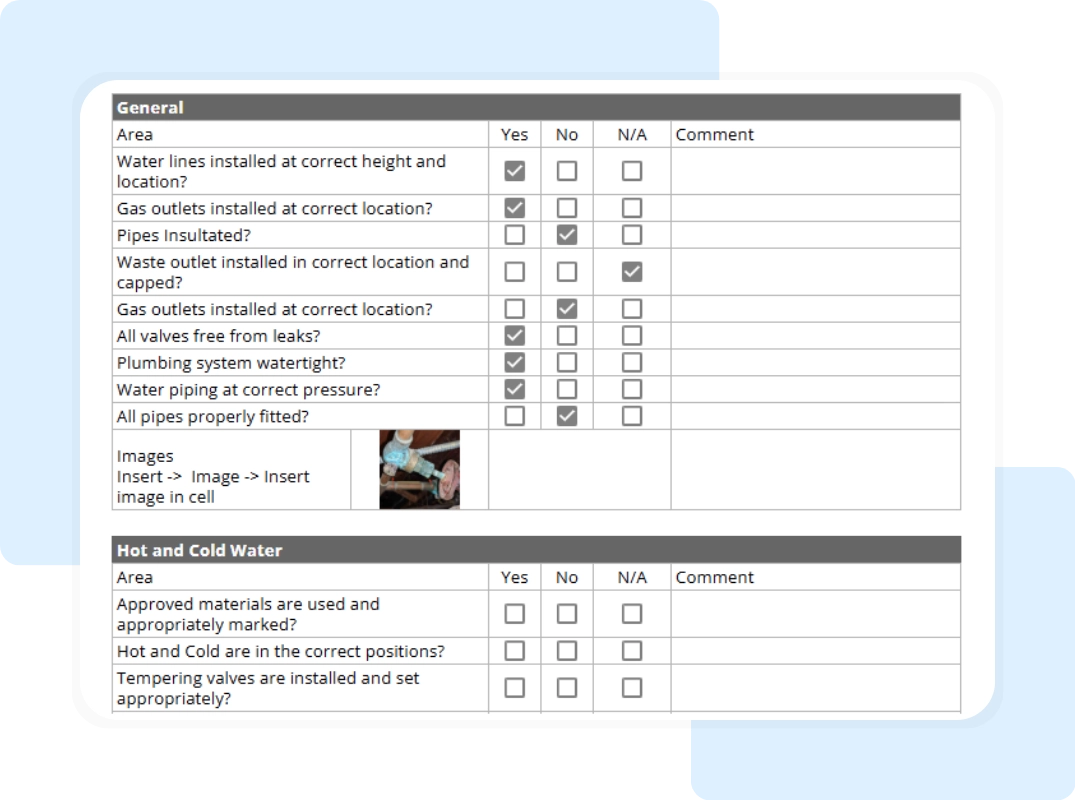Select the Comment column header cell

click(715, 134)
